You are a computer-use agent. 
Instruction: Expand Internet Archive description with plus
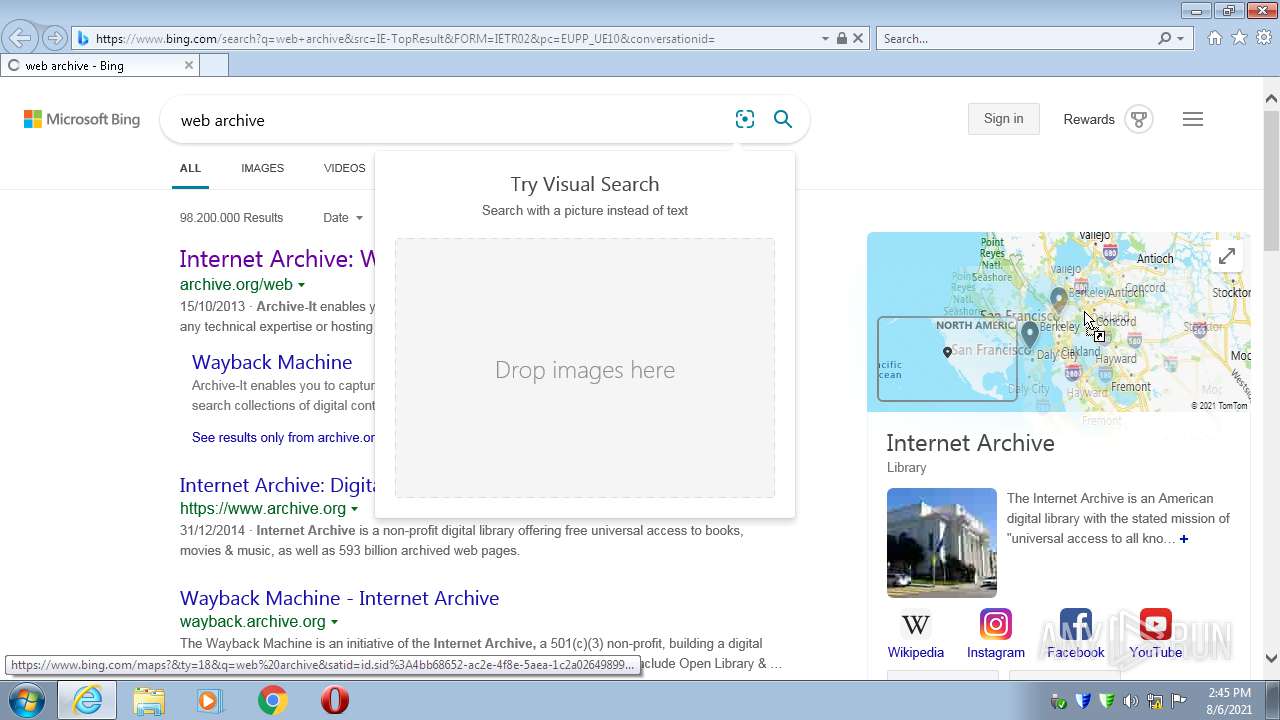coord(1184,539)
